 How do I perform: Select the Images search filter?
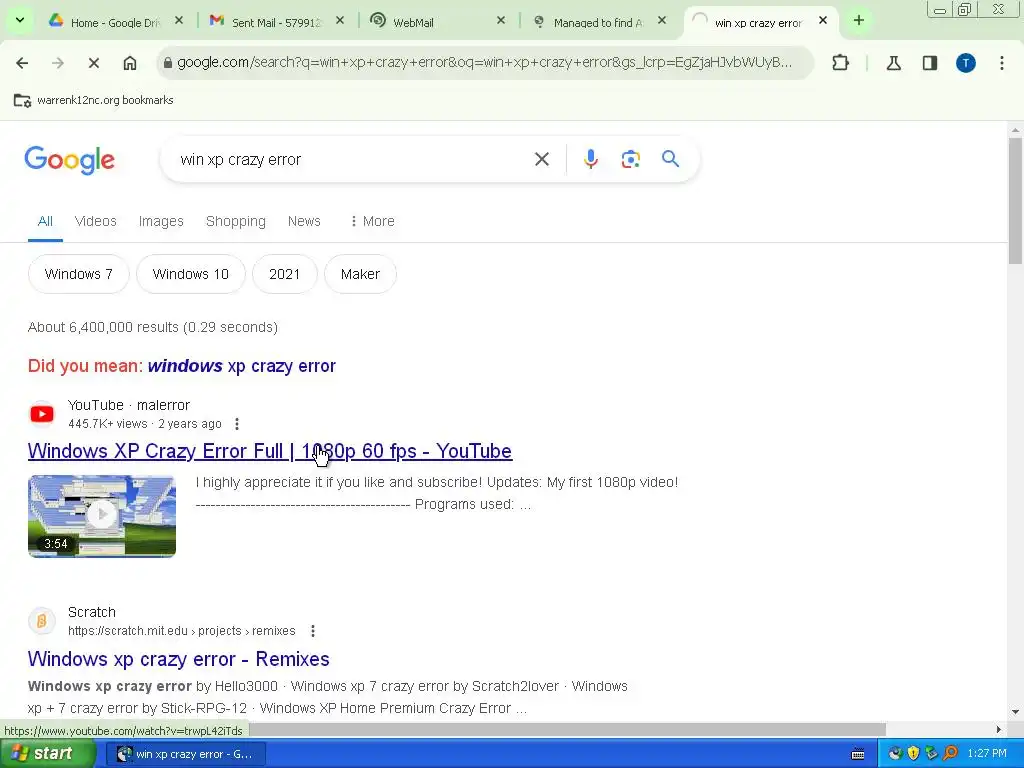161,221
